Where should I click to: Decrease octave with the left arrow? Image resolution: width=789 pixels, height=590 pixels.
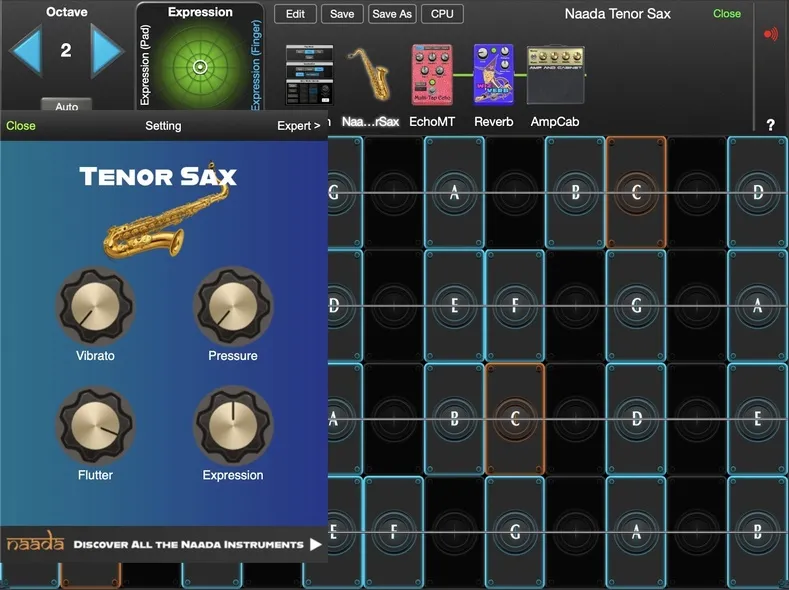[x=25, y=51]
